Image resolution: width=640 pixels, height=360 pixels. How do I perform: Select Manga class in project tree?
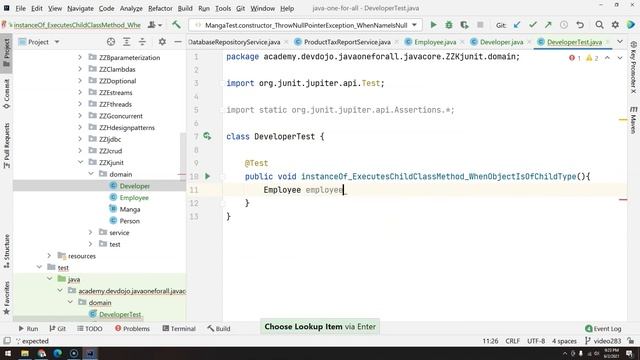pyautogui.click(x=130, y=209)
